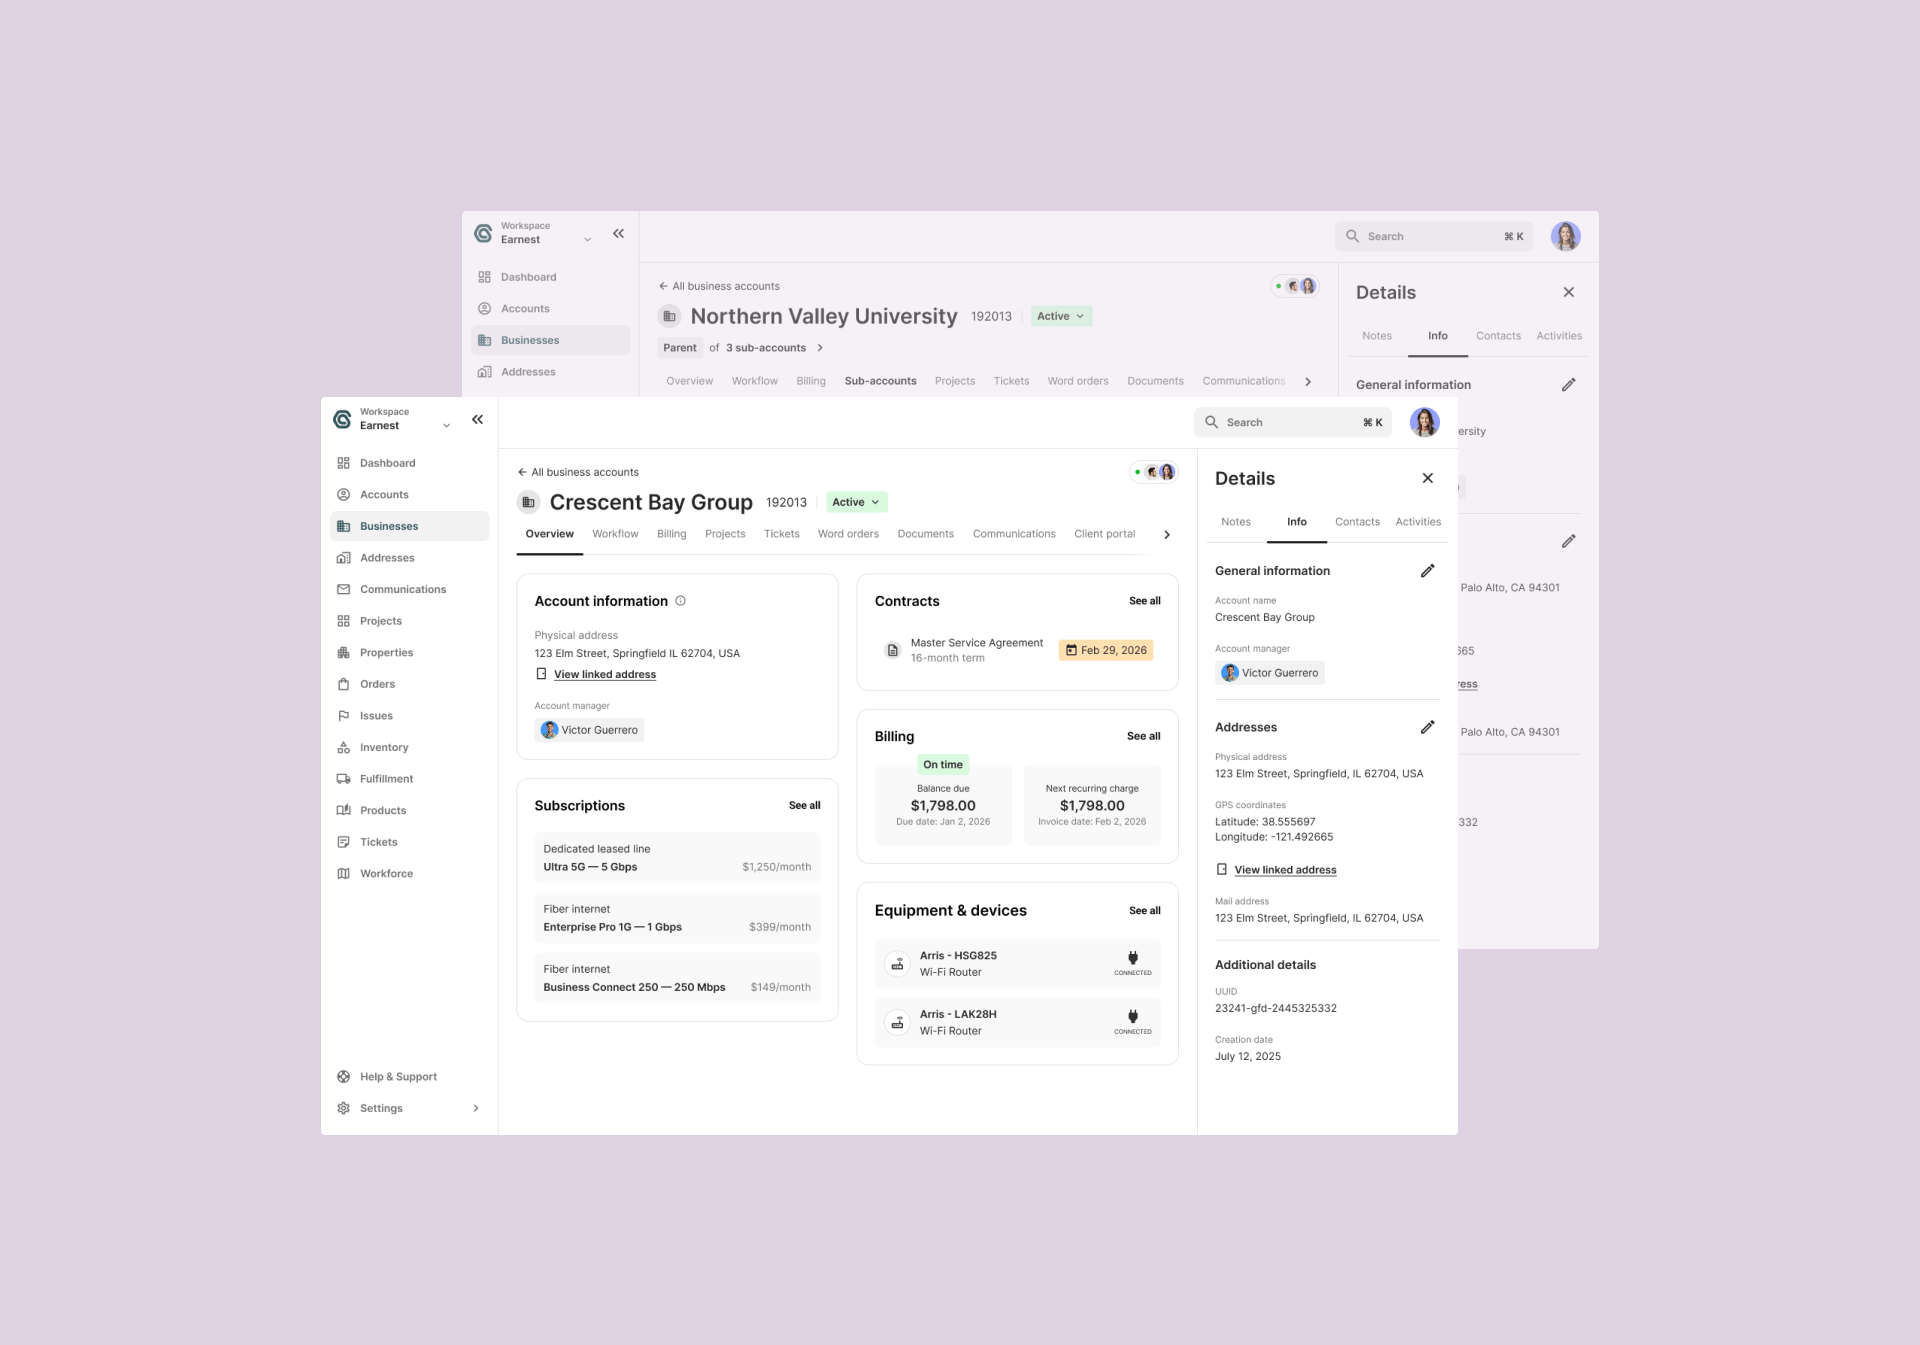Expand the Earnest workspace switcher
This screenshot has width=1920, height=1345.
pos(446,426)
